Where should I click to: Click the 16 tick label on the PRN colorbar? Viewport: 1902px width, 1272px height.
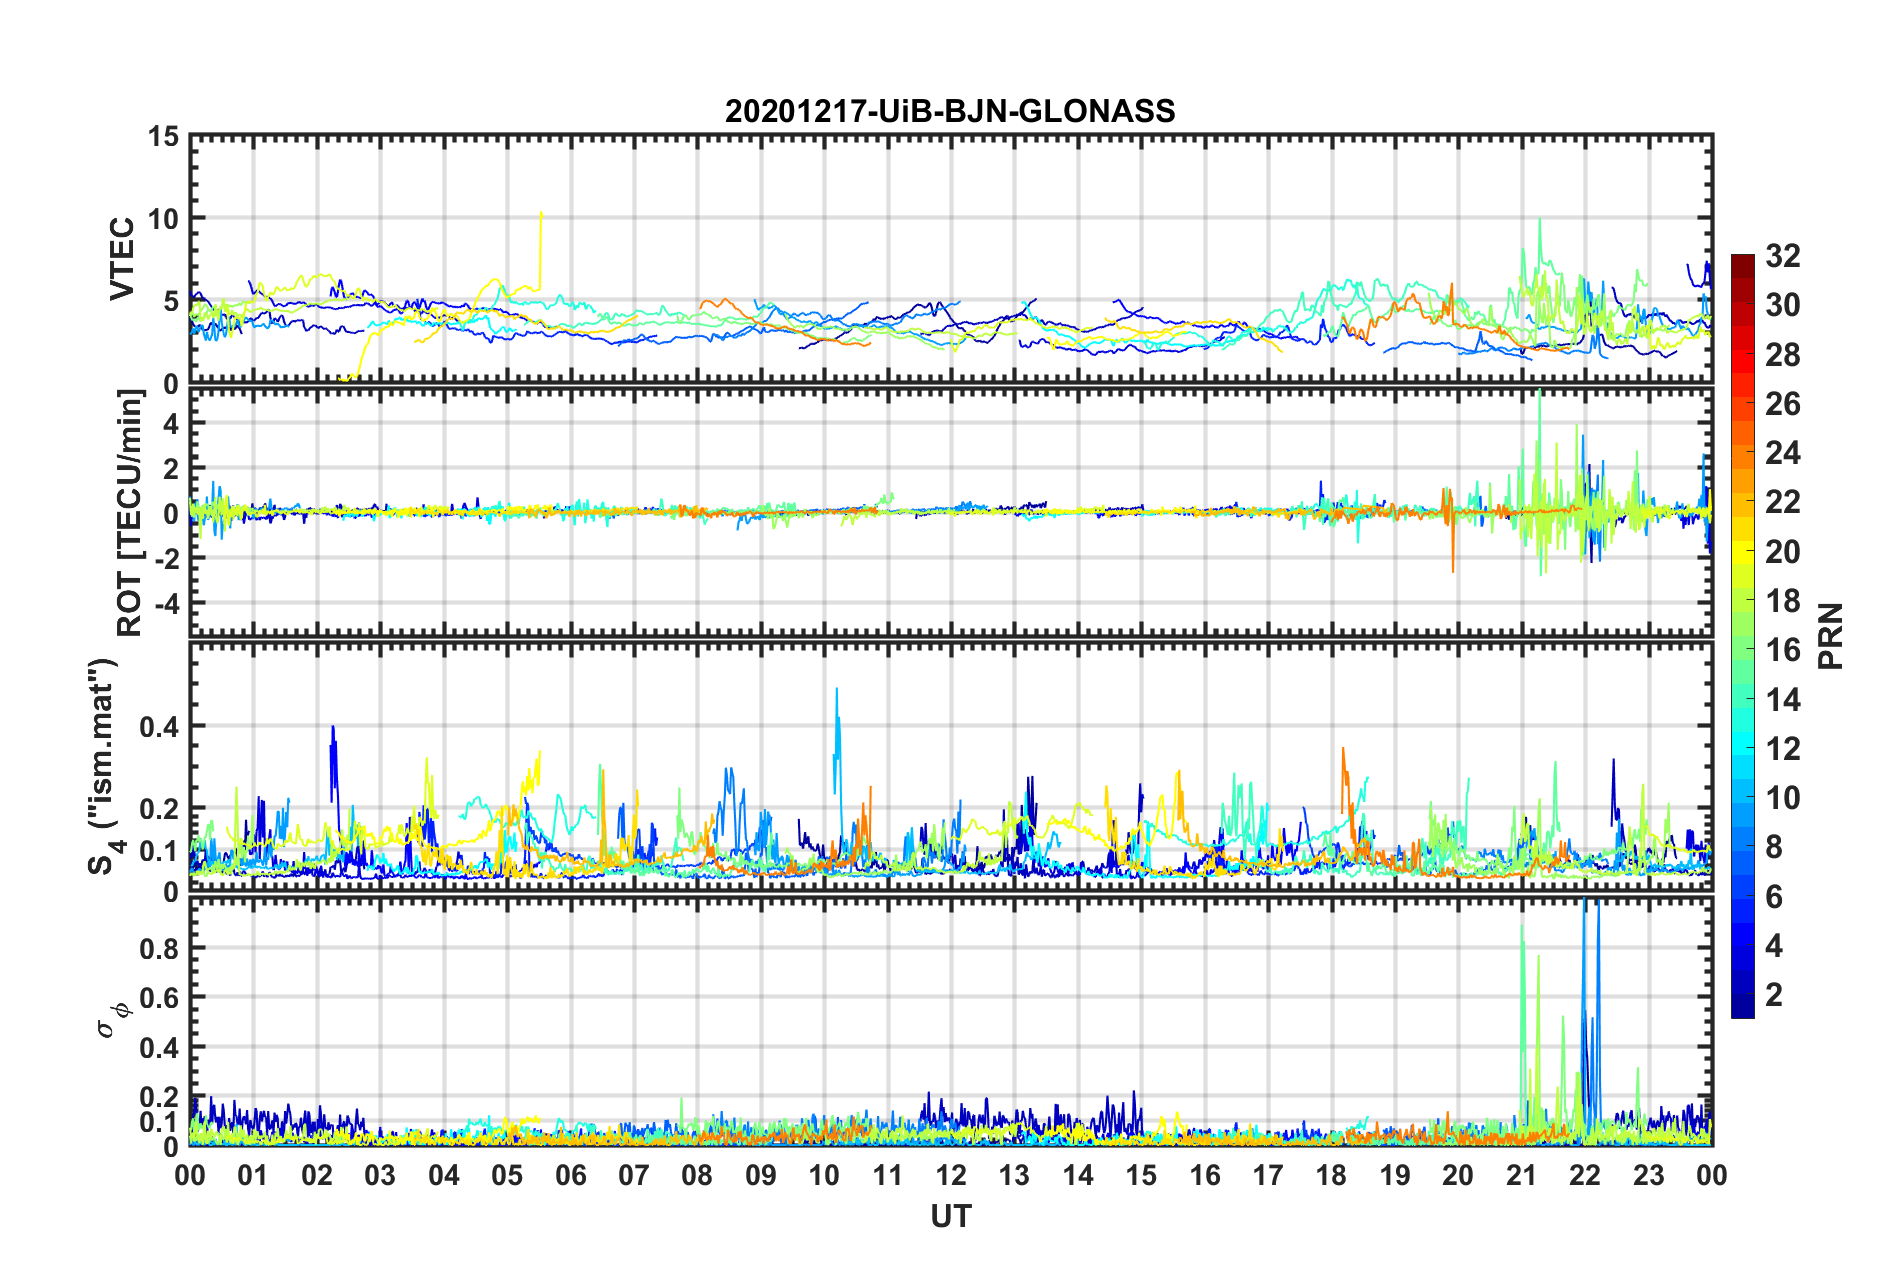1783,650
